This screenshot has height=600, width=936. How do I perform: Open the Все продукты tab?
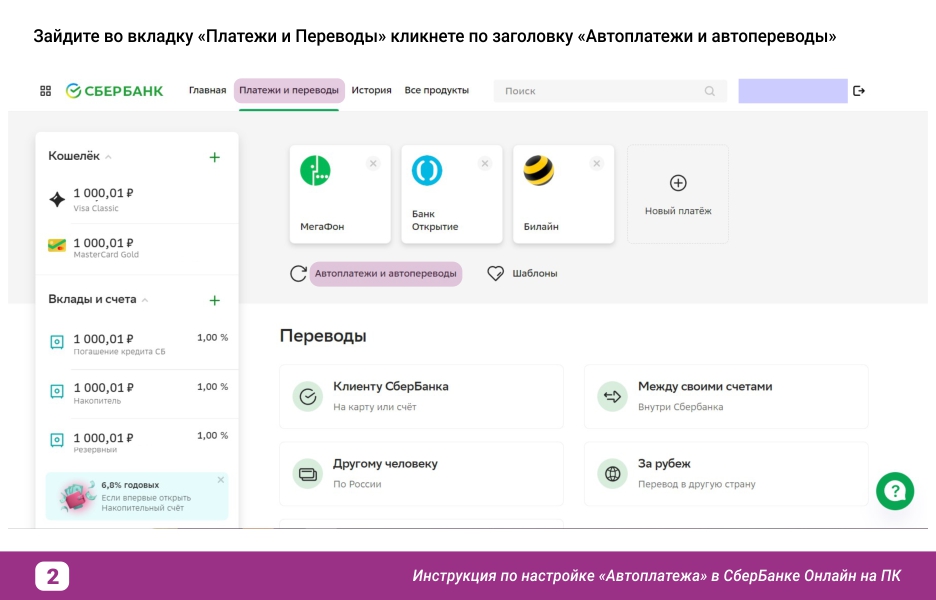(437, 91)
